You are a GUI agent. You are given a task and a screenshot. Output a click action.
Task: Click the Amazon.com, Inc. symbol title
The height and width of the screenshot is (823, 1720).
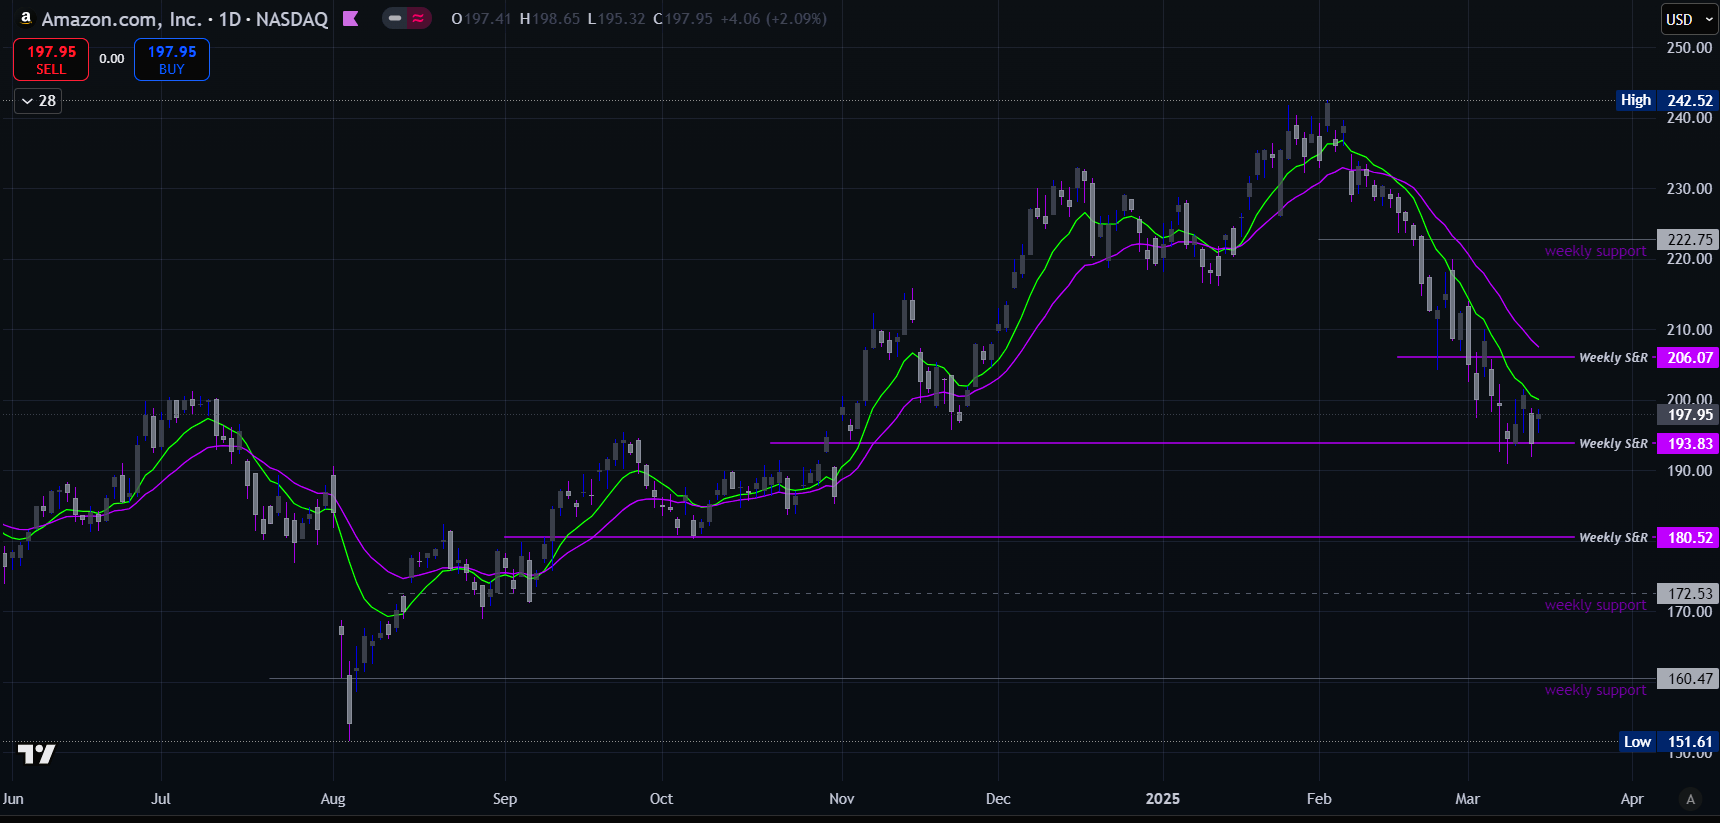(x=121, y=19)
